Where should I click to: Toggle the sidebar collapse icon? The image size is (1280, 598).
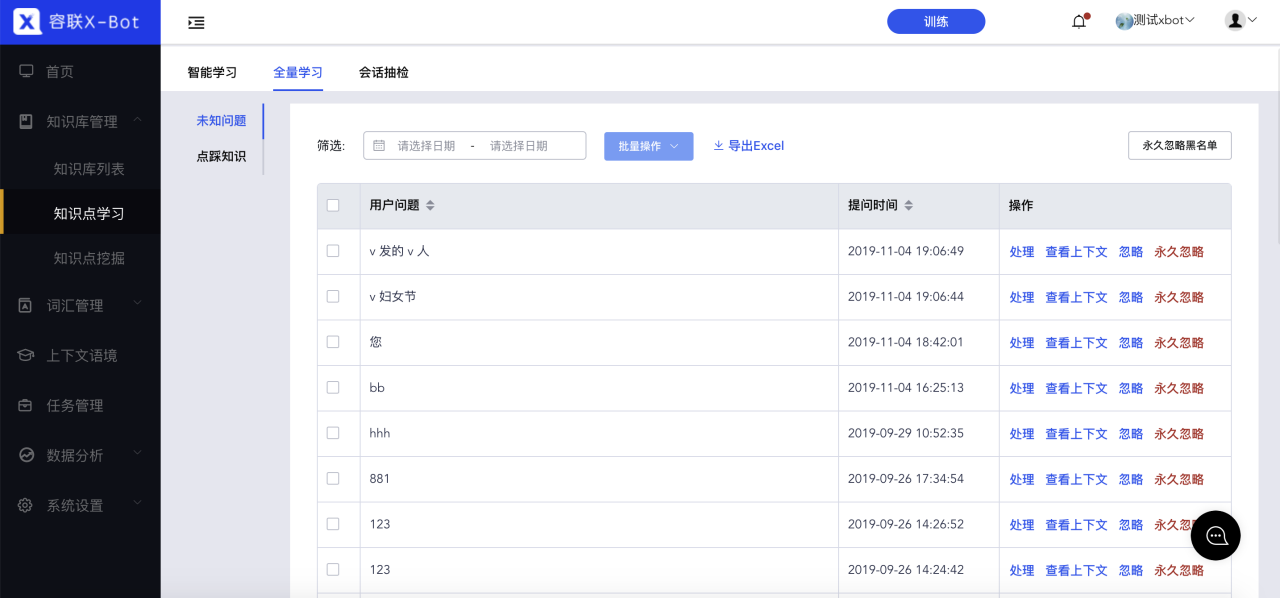[196, 22]
